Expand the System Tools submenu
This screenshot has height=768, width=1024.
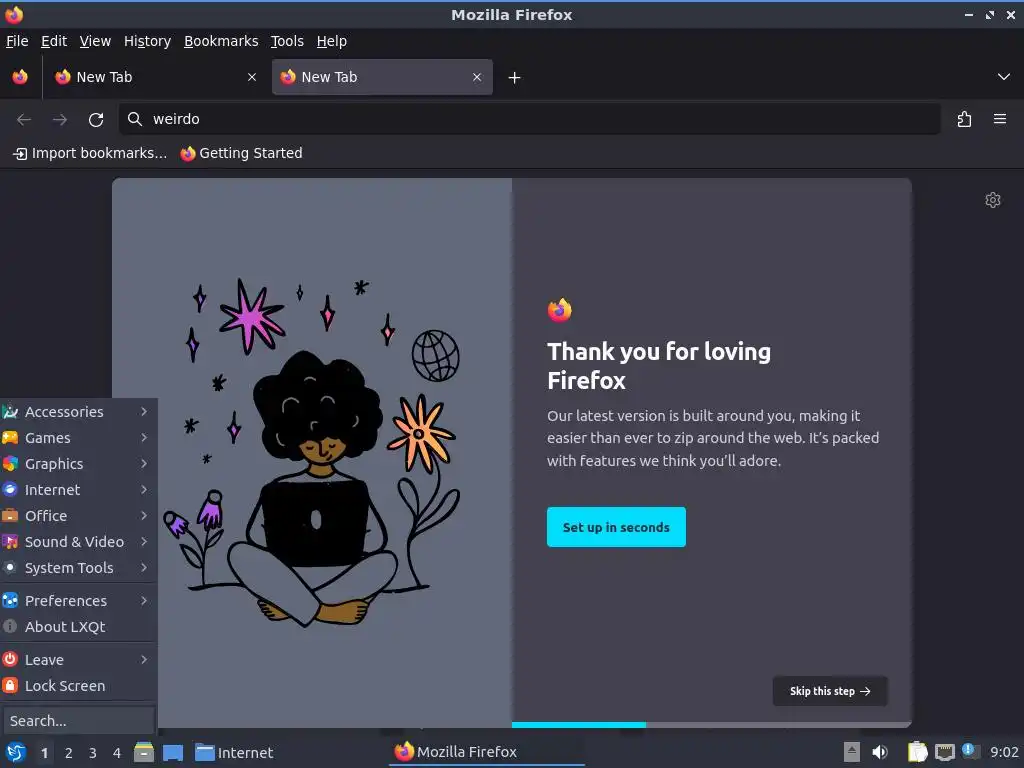pos(78,568)
